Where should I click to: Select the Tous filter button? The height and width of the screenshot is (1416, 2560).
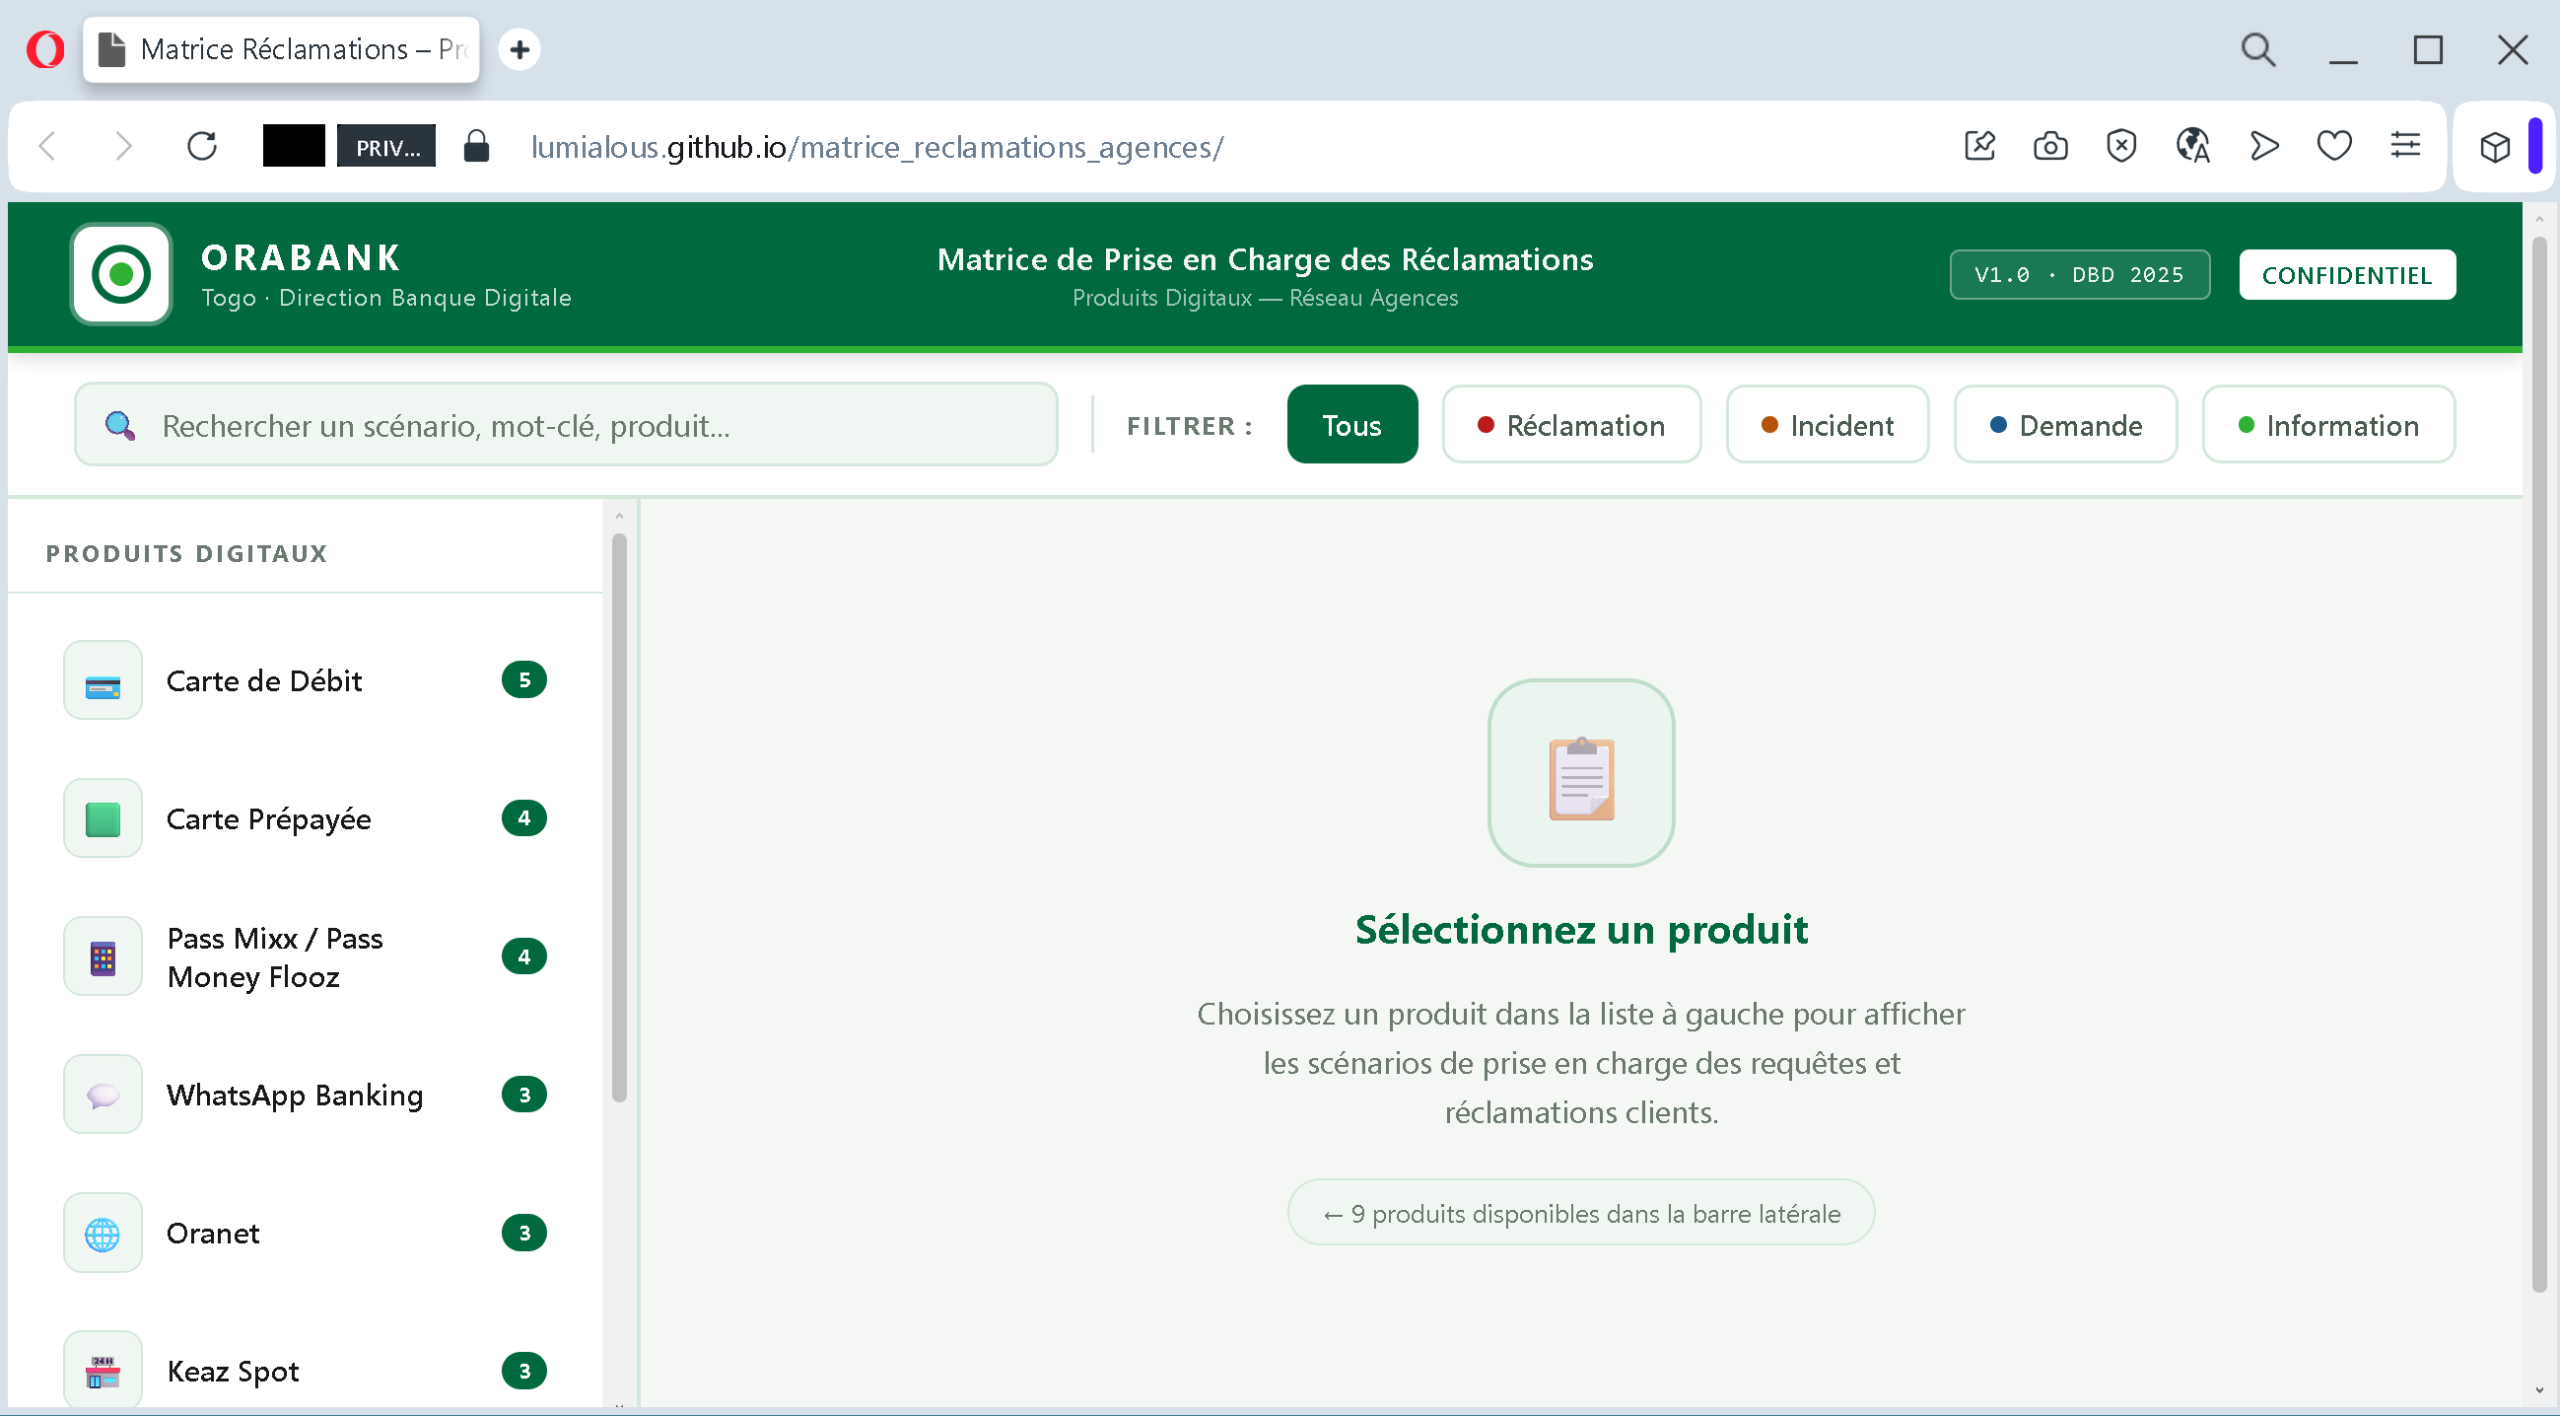click(1351, 425)
